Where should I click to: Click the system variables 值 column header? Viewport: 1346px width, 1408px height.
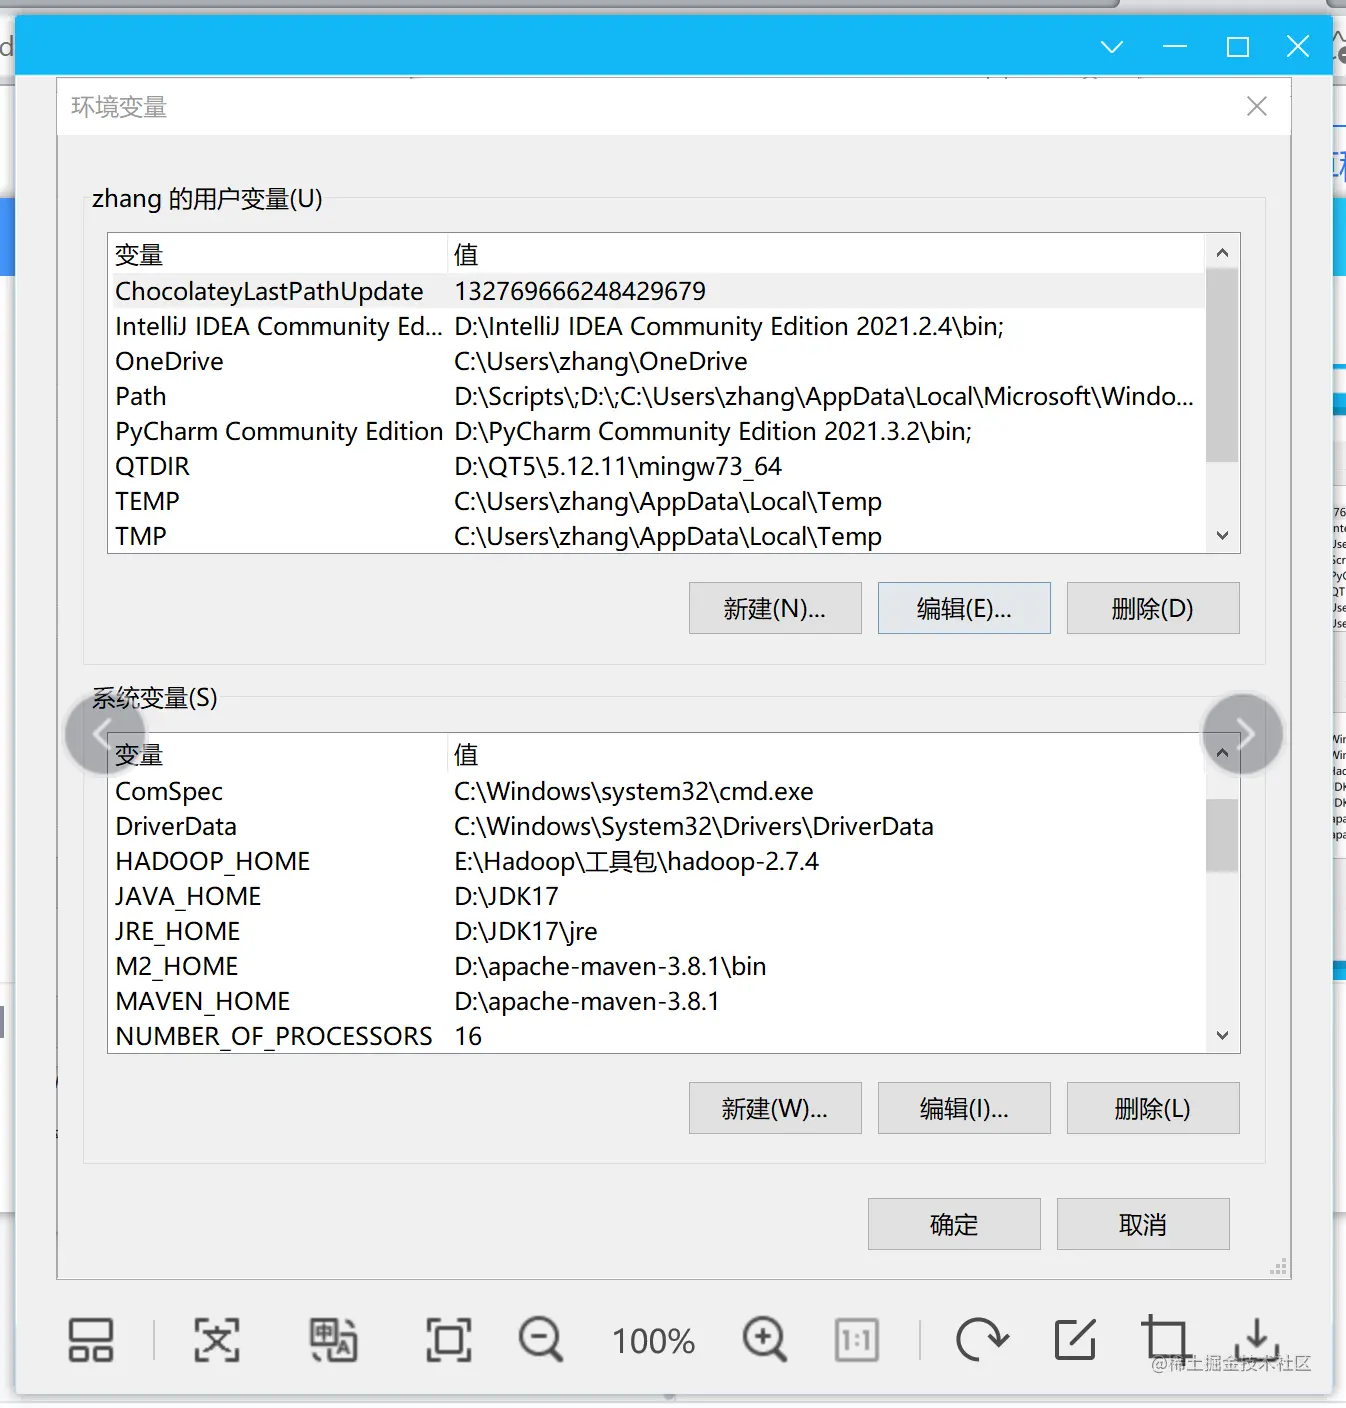825,754
